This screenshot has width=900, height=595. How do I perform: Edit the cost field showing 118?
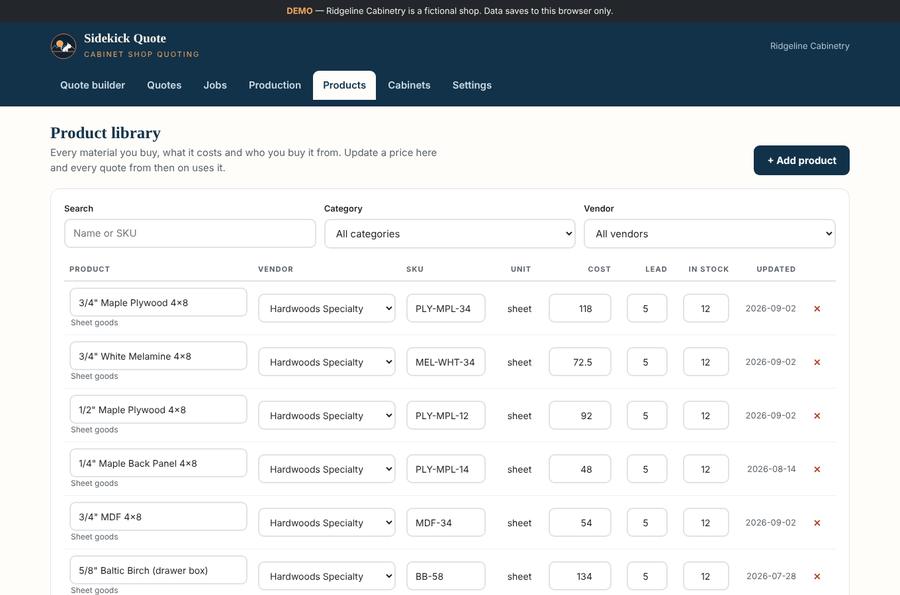(x=580, y=309)
